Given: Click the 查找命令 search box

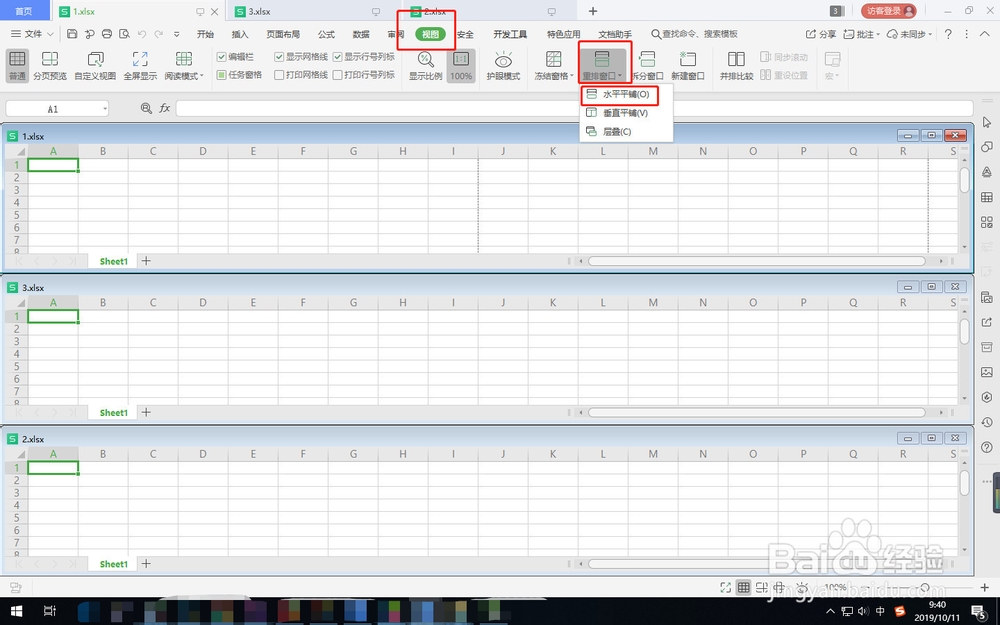Looking at the screenshot, I should (694, 34).
